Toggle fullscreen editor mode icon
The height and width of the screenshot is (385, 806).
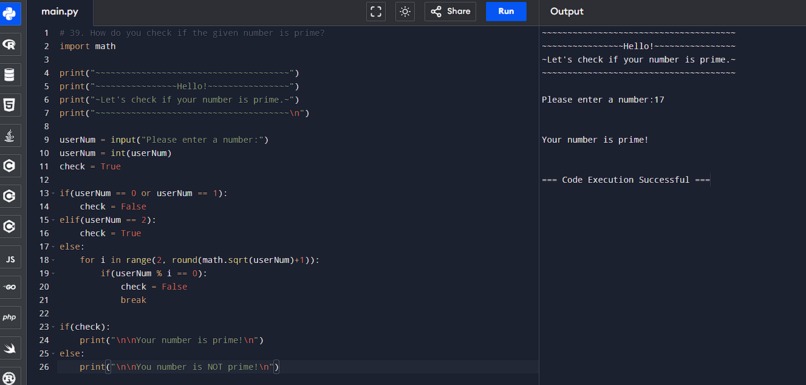coord(376,12)
